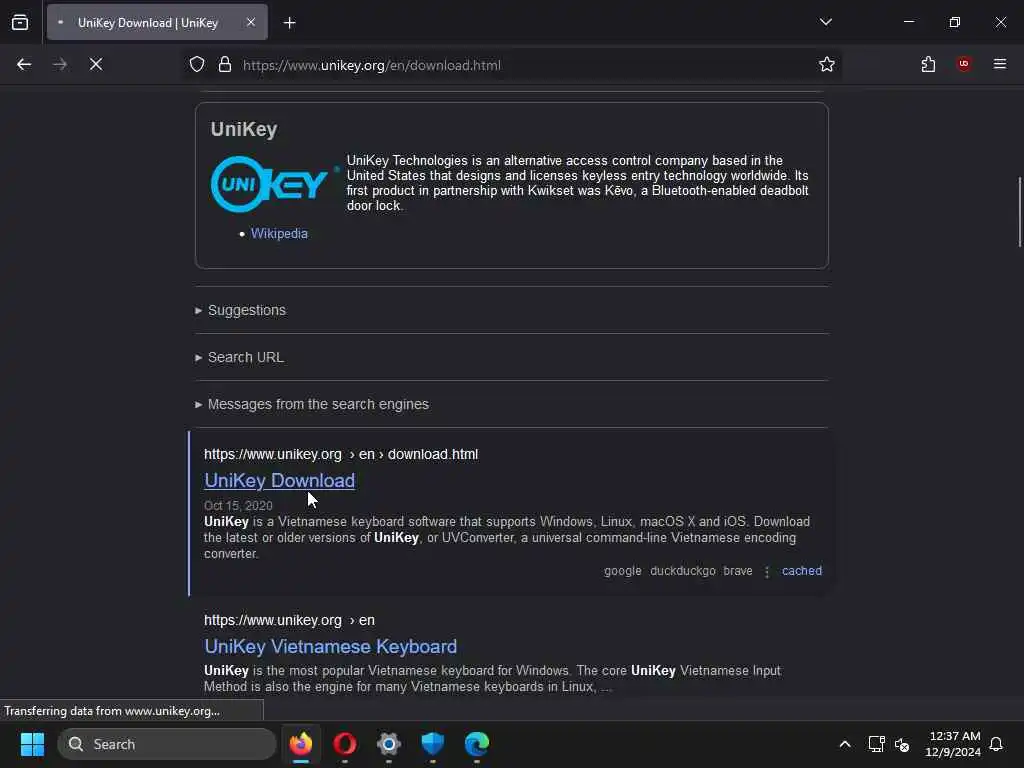Open Microsoft Edge from taskbar
The height and width of the screenshot is (768, 1024).
coord(477,744)
